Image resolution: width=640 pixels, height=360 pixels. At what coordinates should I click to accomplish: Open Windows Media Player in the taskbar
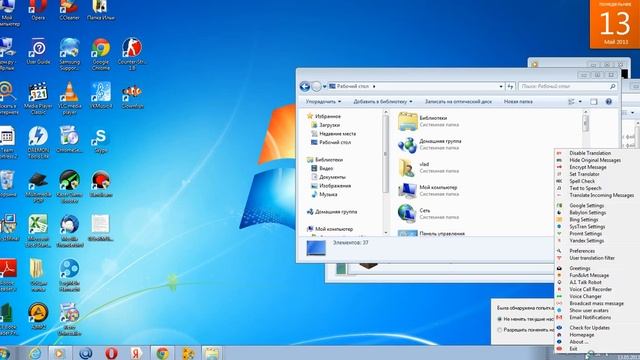60,353
